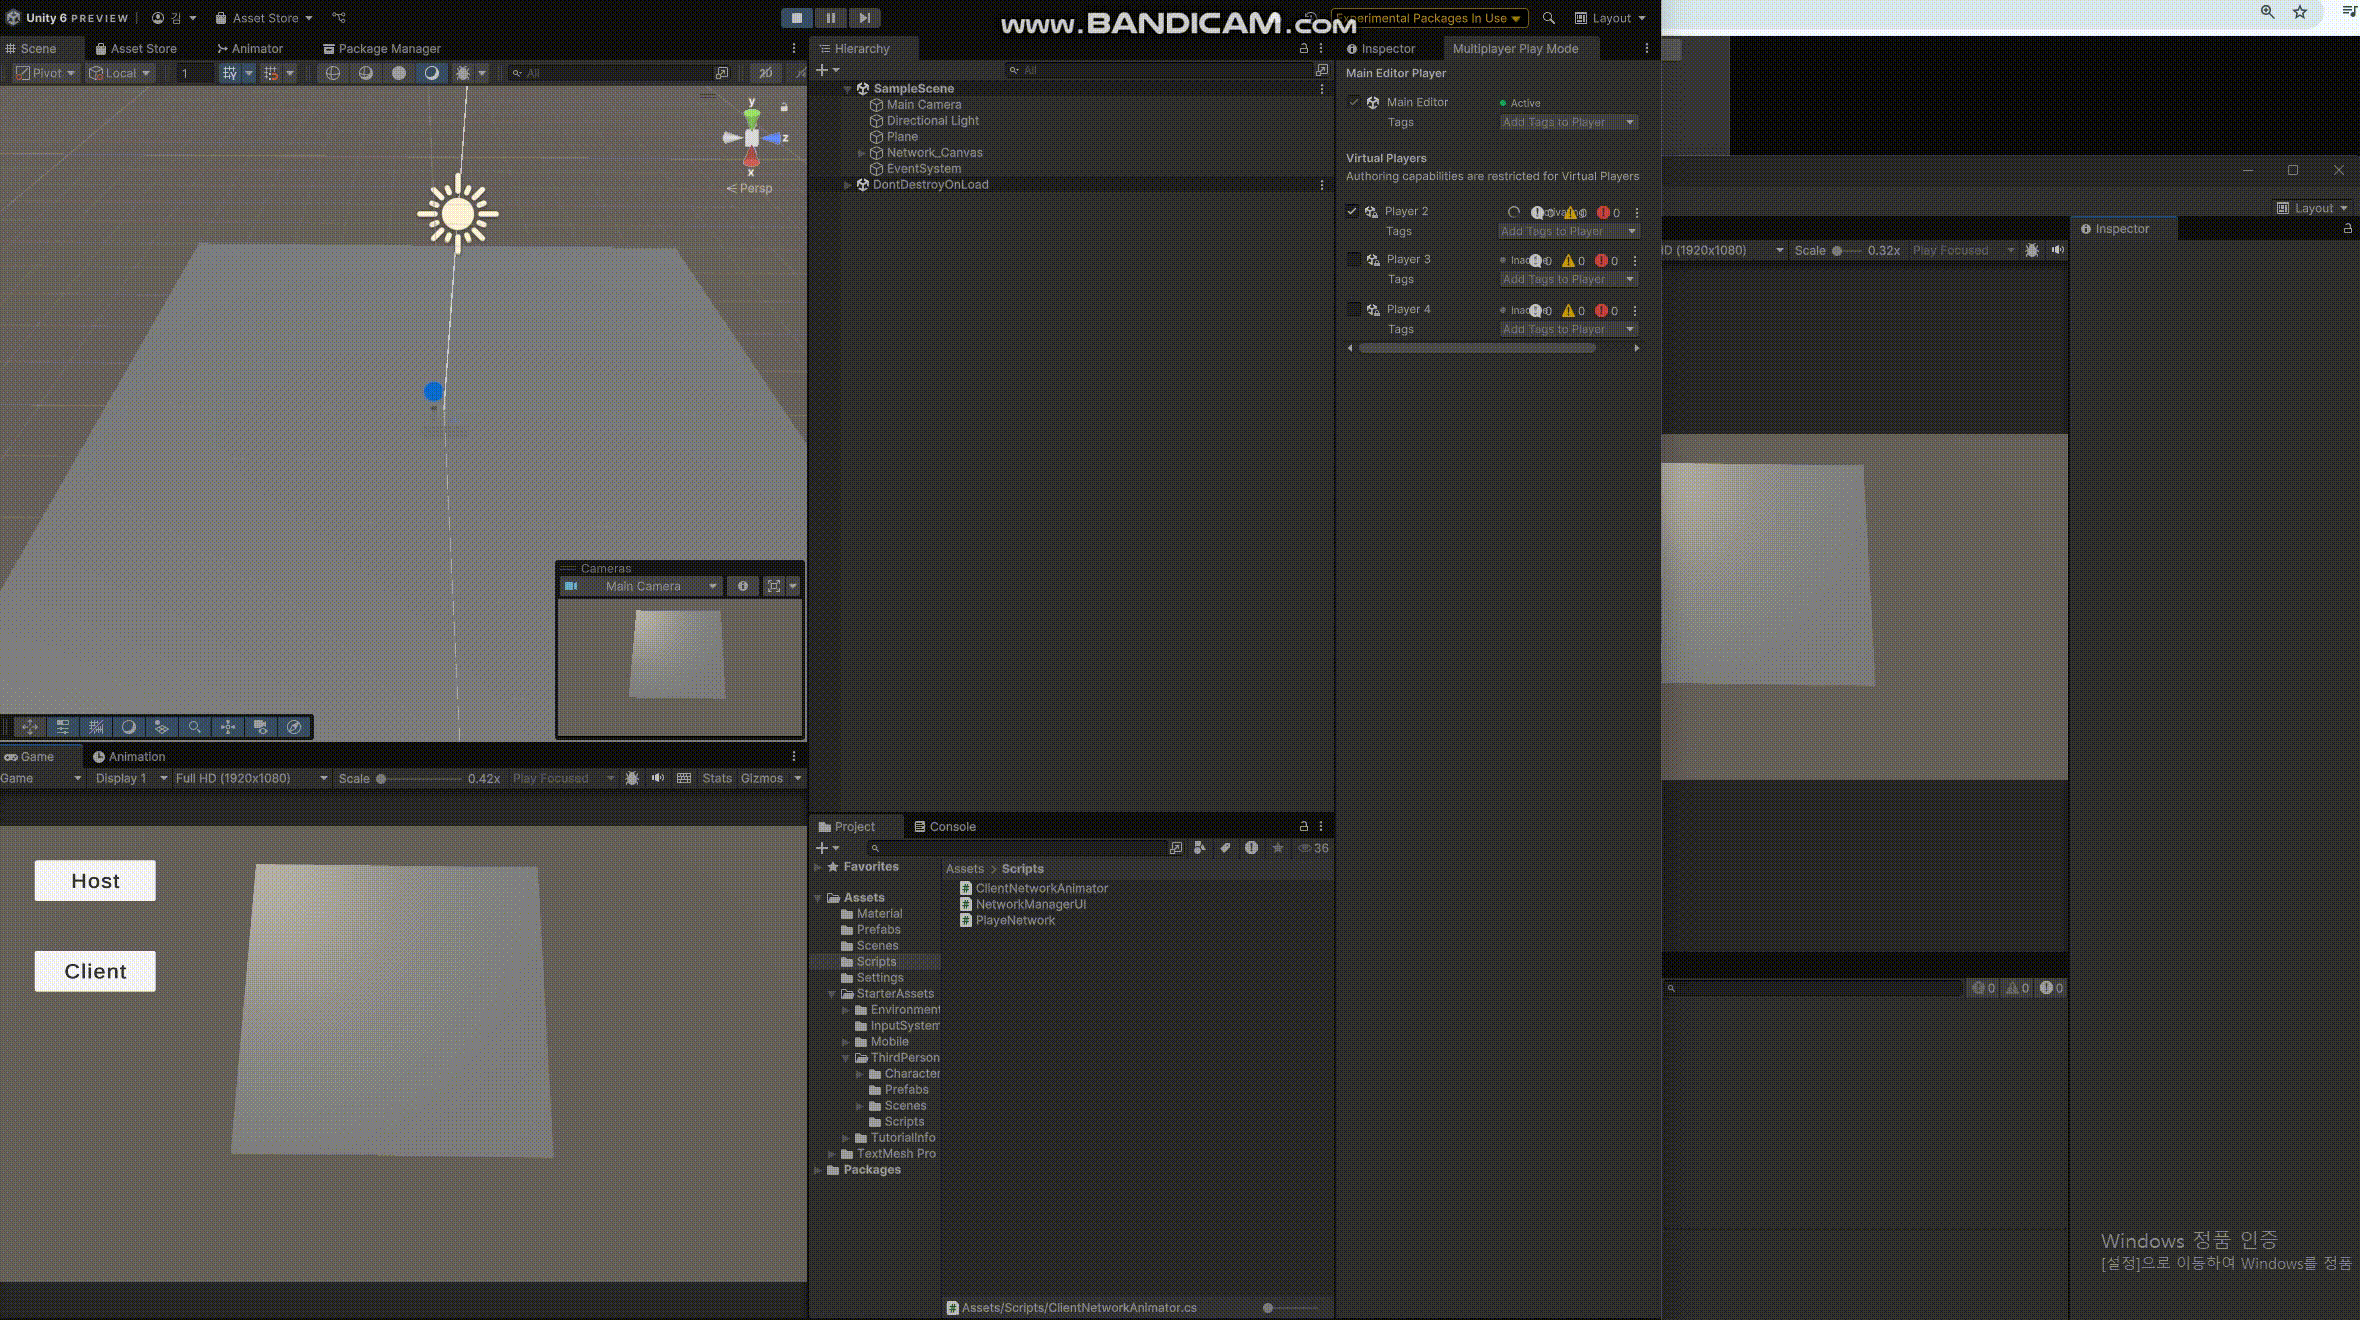This screenshot has height=1320, width=2360.
Task: Toggle 2D view in Scene toolbar
Action: pyautogui.click(x=765, y=73)
